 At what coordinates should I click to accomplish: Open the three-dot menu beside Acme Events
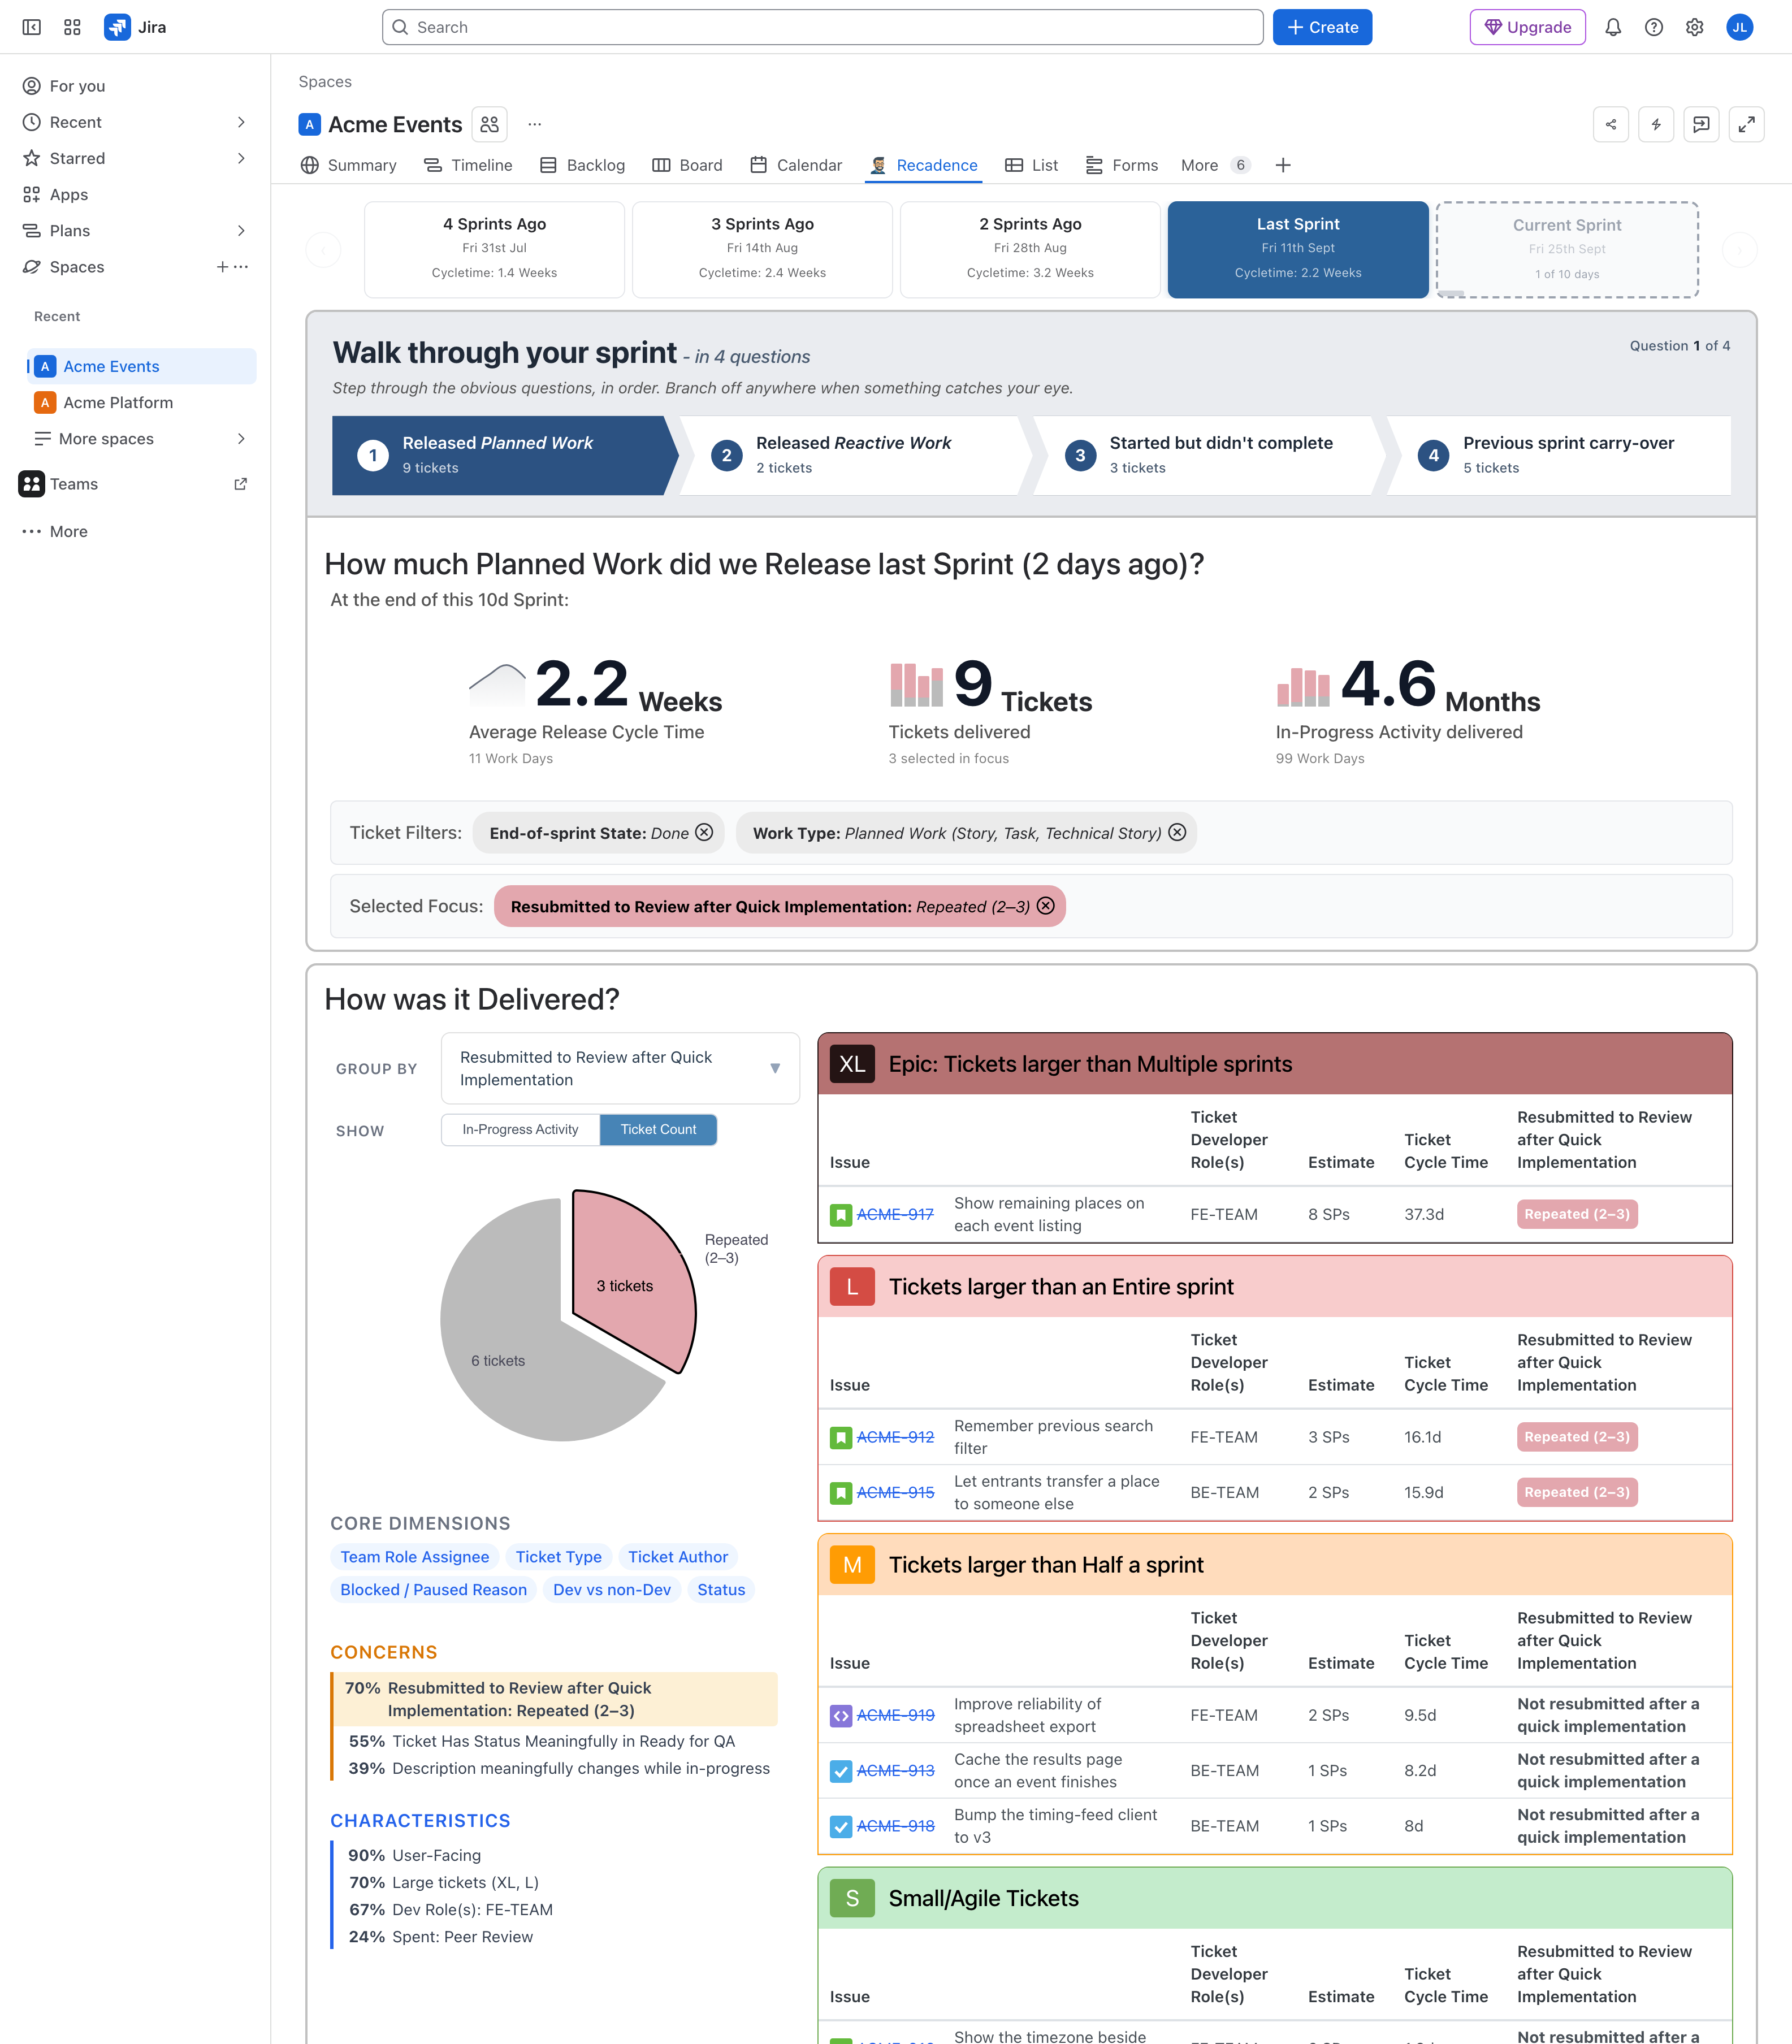(x=535, y=124)
